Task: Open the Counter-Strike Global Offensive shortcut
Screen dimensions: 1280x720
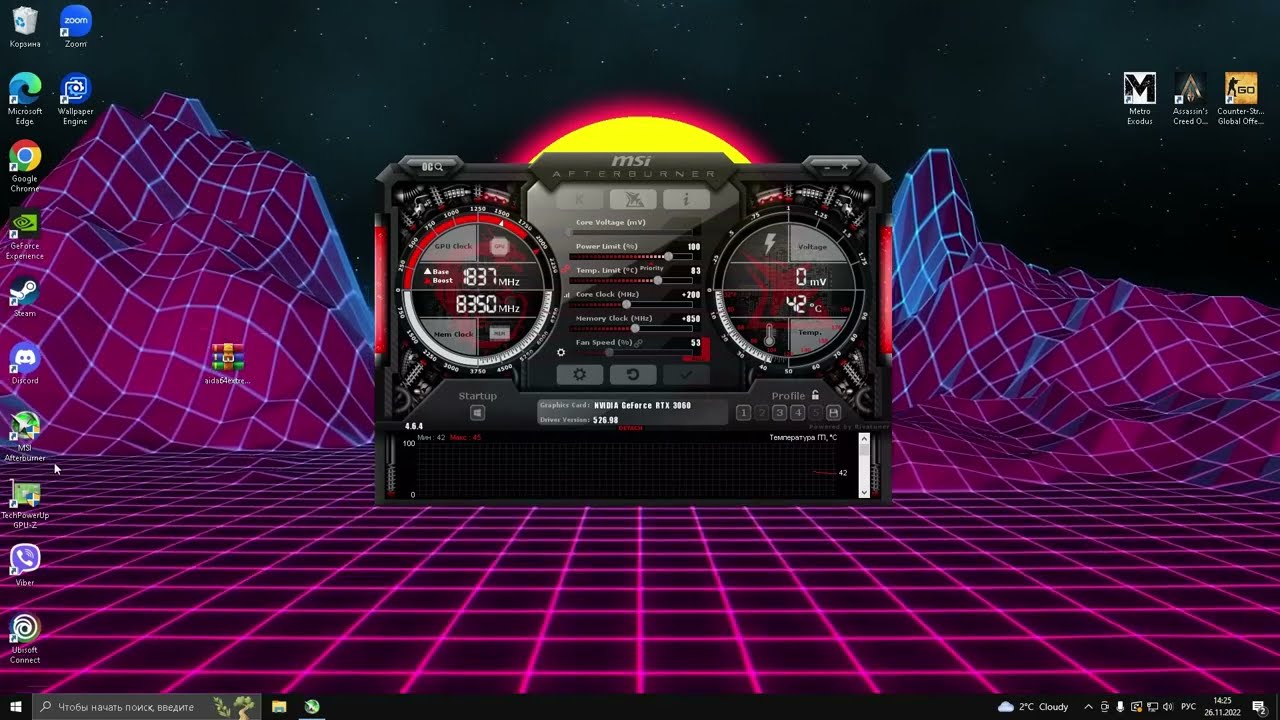Action: [1241, 98]
